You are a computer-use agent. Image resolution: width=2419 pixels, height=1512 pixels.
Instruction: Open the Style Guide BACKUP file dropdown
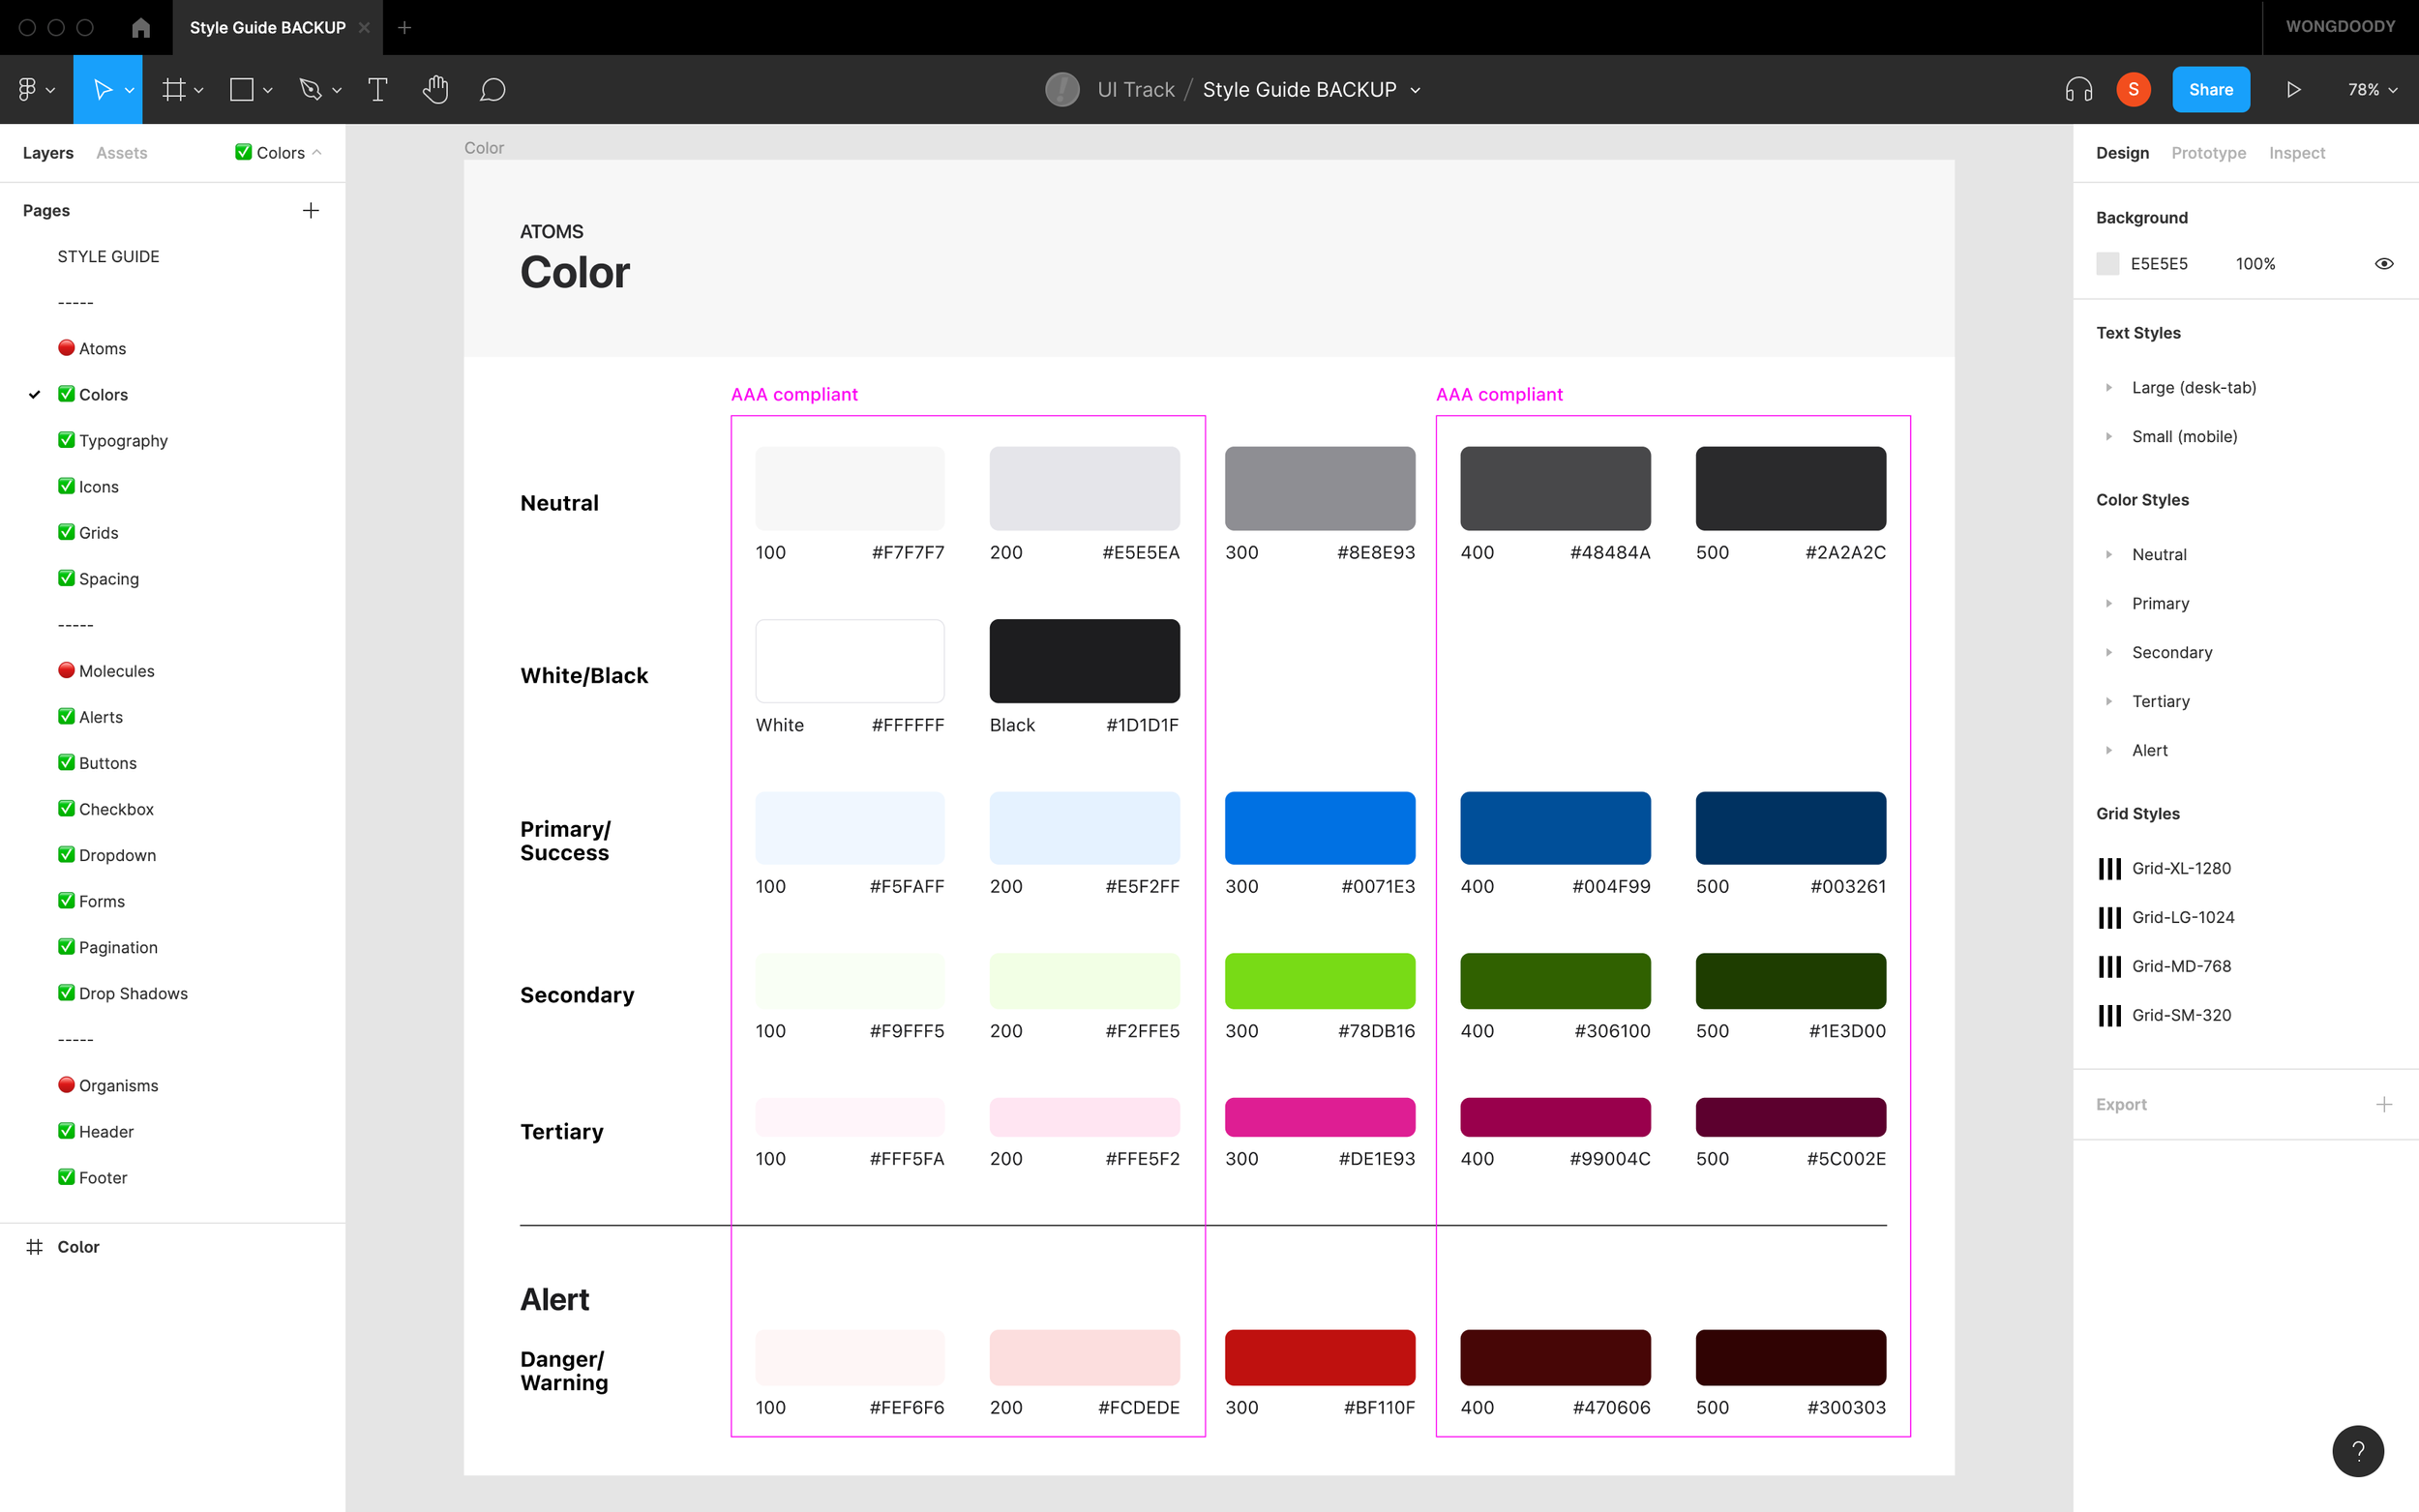[x=1416, y=89]
